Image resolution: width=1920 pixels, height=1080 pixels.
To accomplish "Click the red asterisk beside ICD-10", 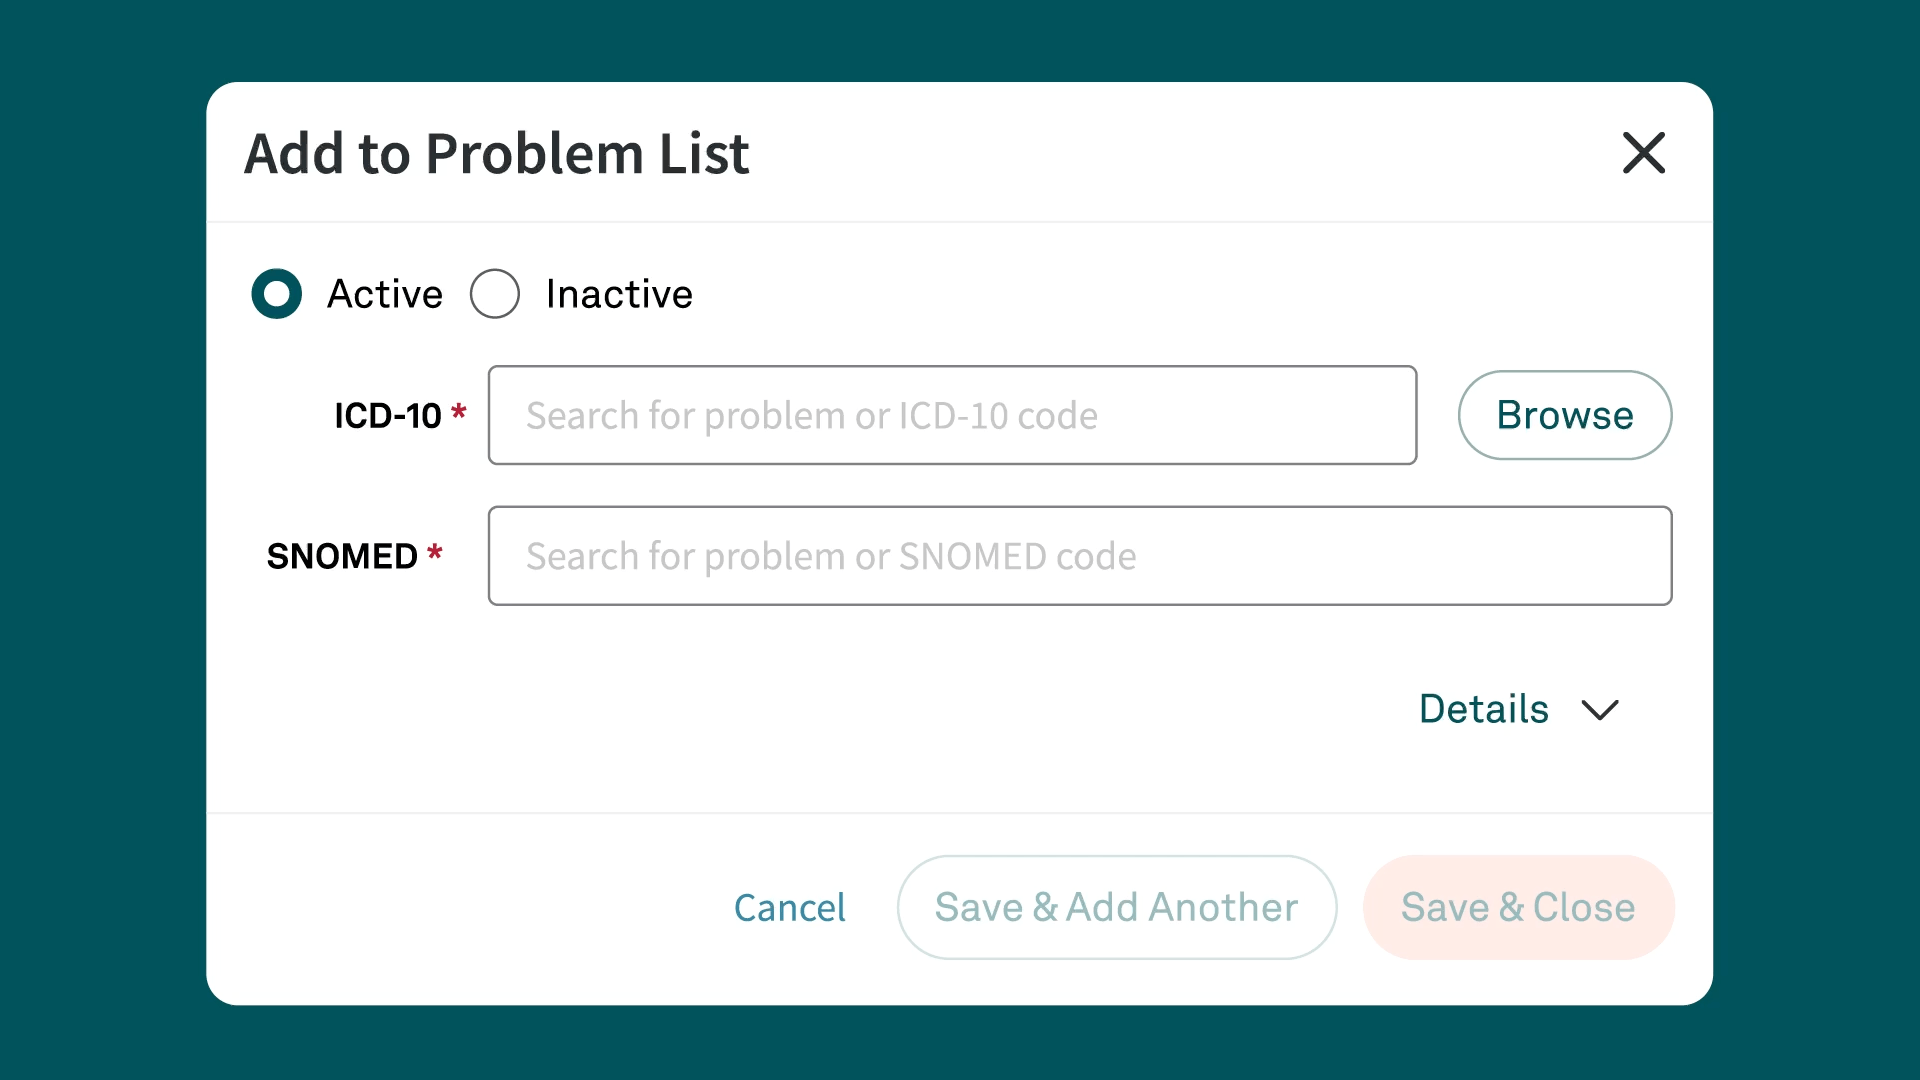I will [459, 412].
